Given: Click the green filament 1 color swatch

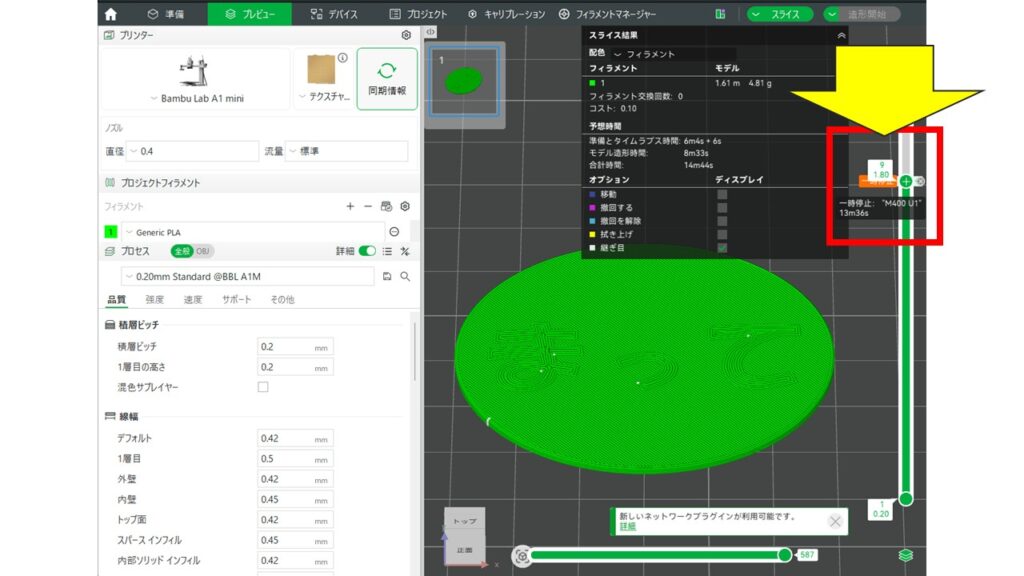Looking at the screenshot, I should pyautogui.click(x=110, y=232).
